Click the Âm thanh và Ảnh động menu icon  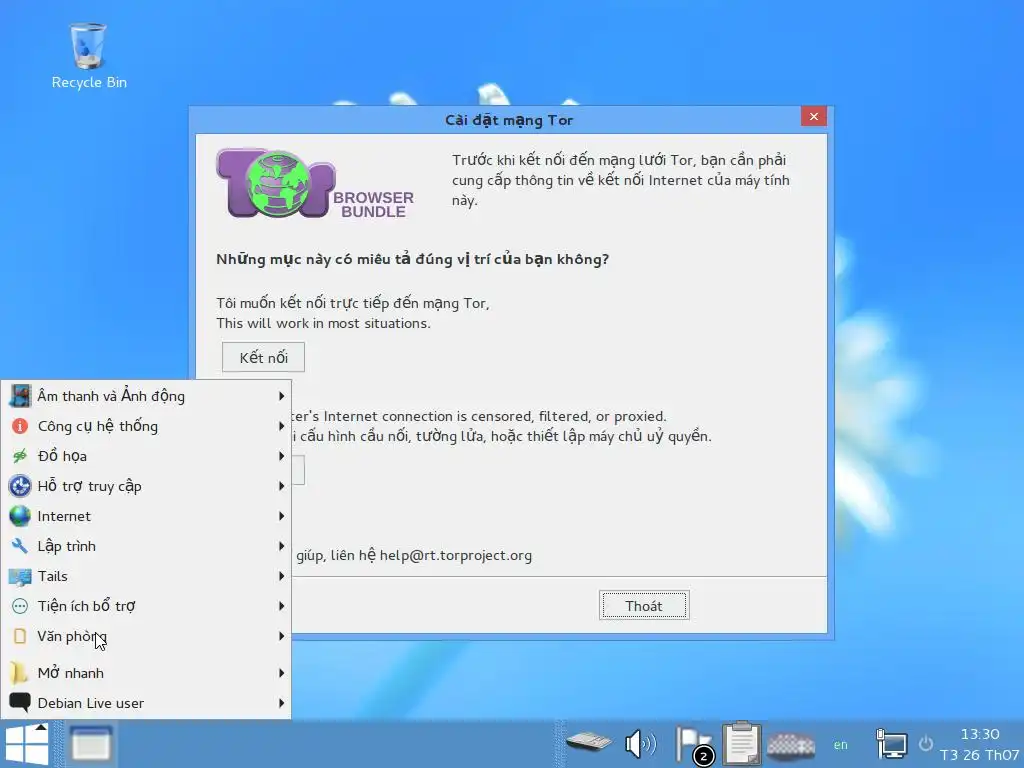20,396
